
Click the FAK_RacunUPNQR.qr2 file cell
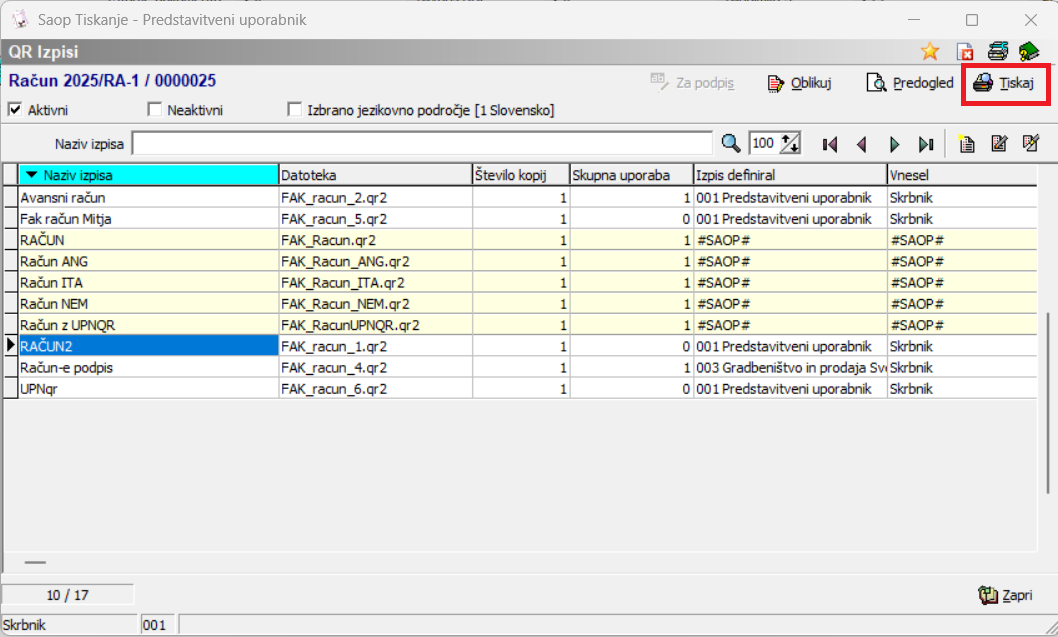(x=375, y=325)
